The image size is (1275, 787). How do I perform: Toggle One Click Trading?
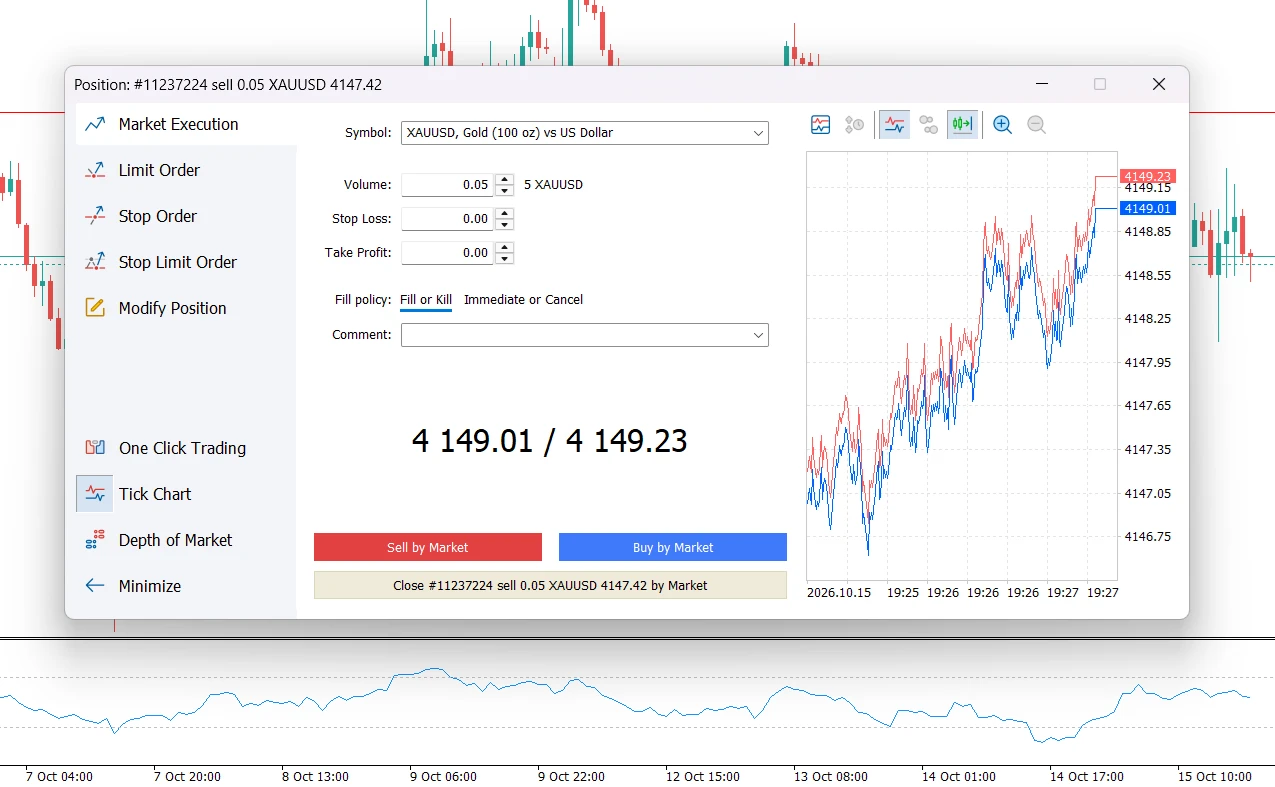tap(186, 448)
